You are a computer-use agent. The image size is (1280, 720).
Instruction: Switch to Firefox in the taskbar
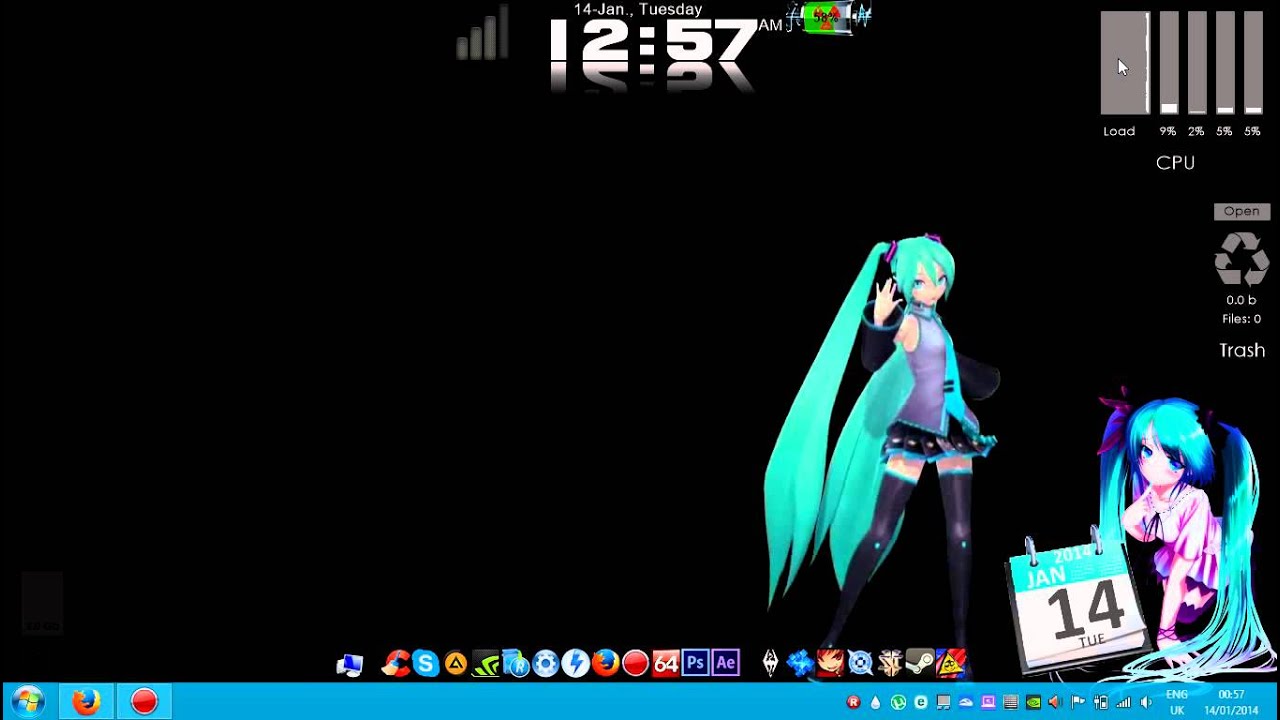86,702
